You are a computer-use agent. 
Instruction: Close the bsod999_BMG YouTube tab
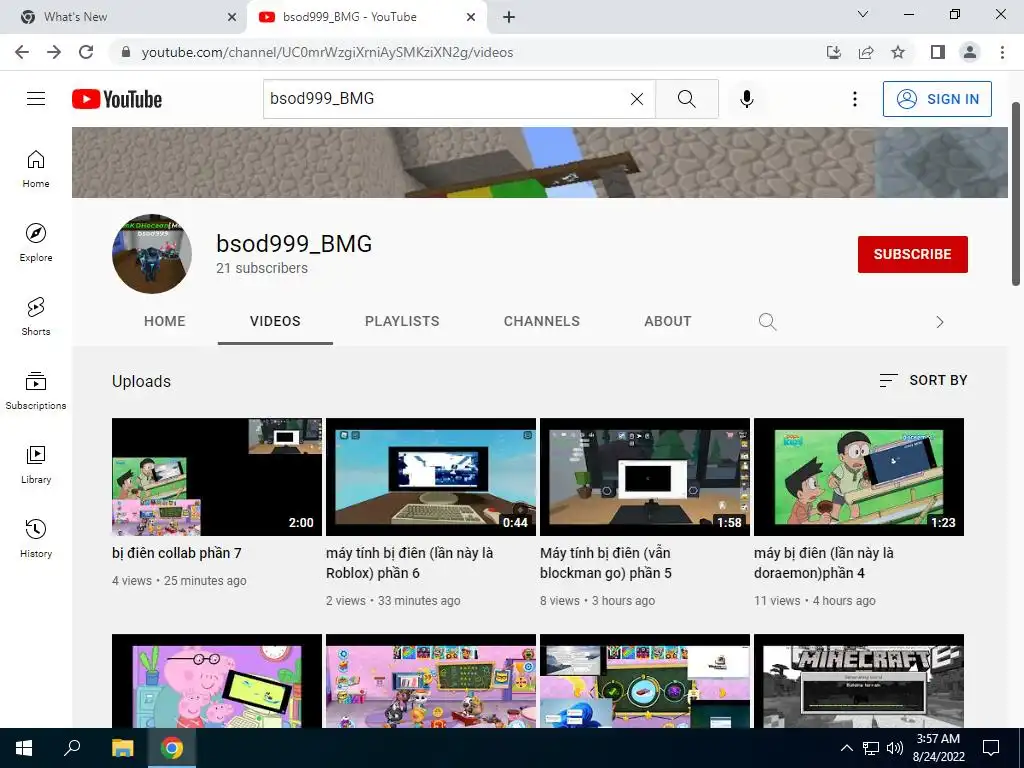click(x=471, y=17)
